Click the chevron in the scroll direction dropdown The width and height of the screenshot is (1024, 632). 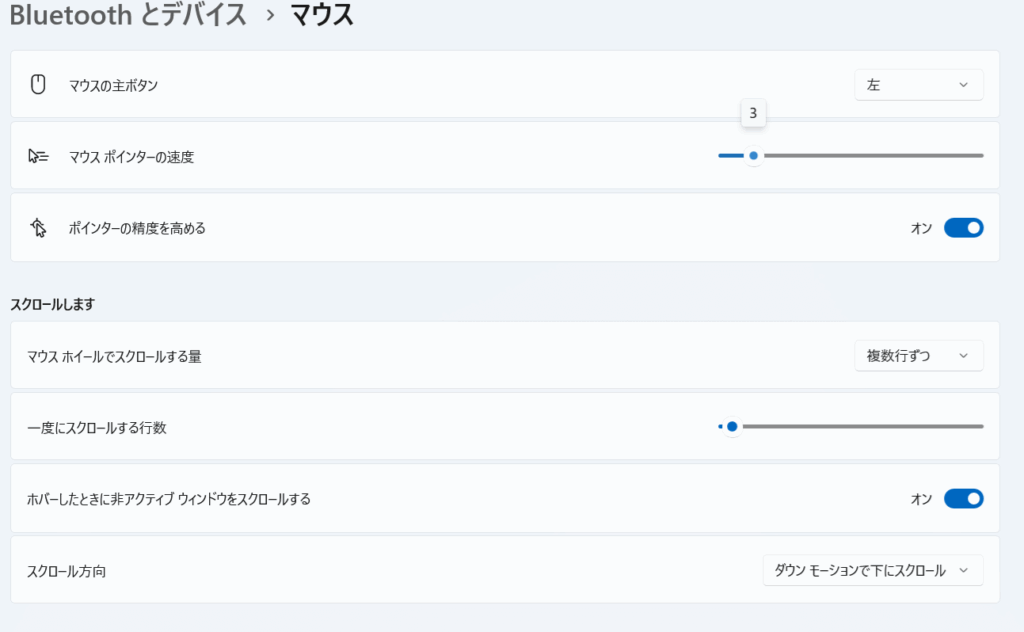click(963, 570)
